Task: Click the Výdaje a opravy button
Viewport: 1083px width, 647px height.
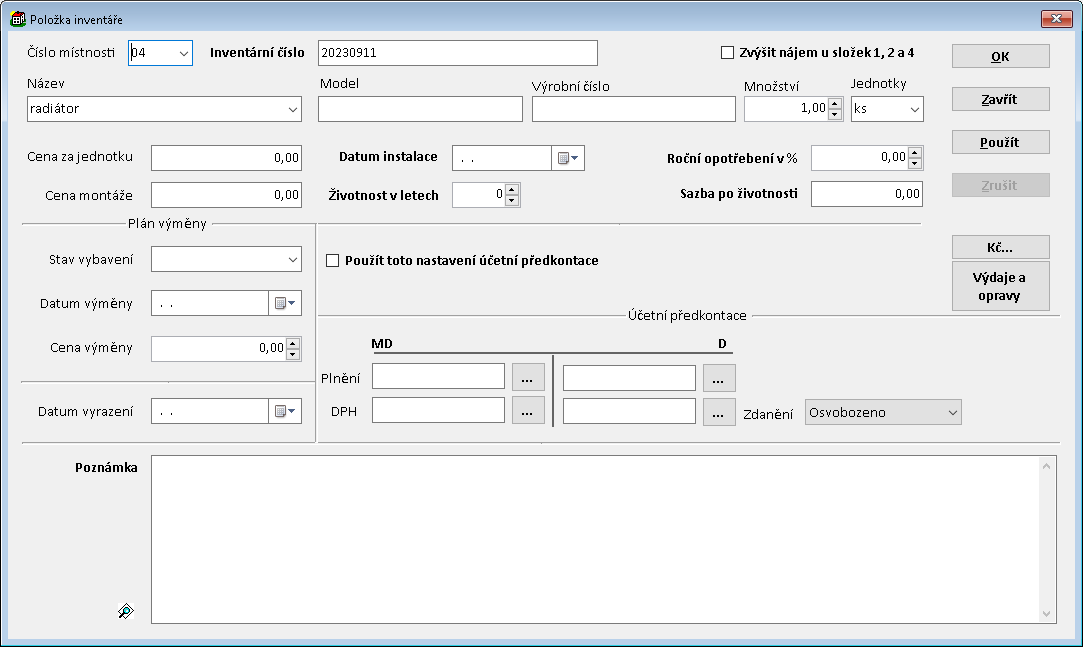Action: tap(1000, 287)
